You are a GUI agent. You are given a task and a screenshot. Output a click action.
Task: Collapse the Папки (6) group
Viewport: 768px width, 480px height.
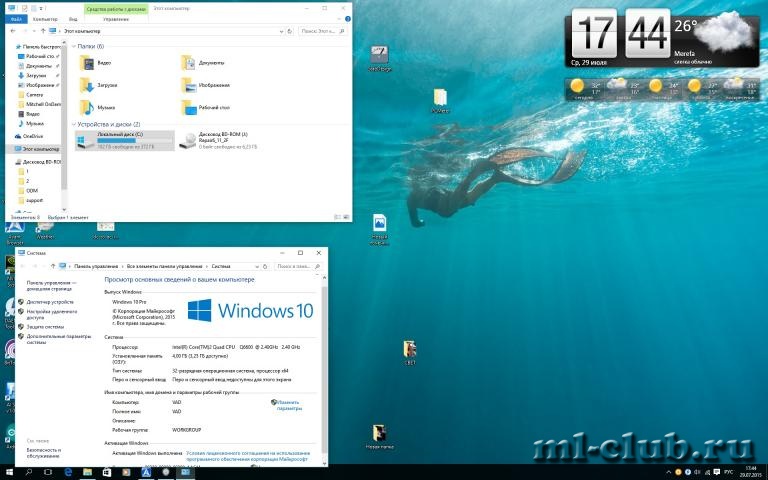pos(73,46)
